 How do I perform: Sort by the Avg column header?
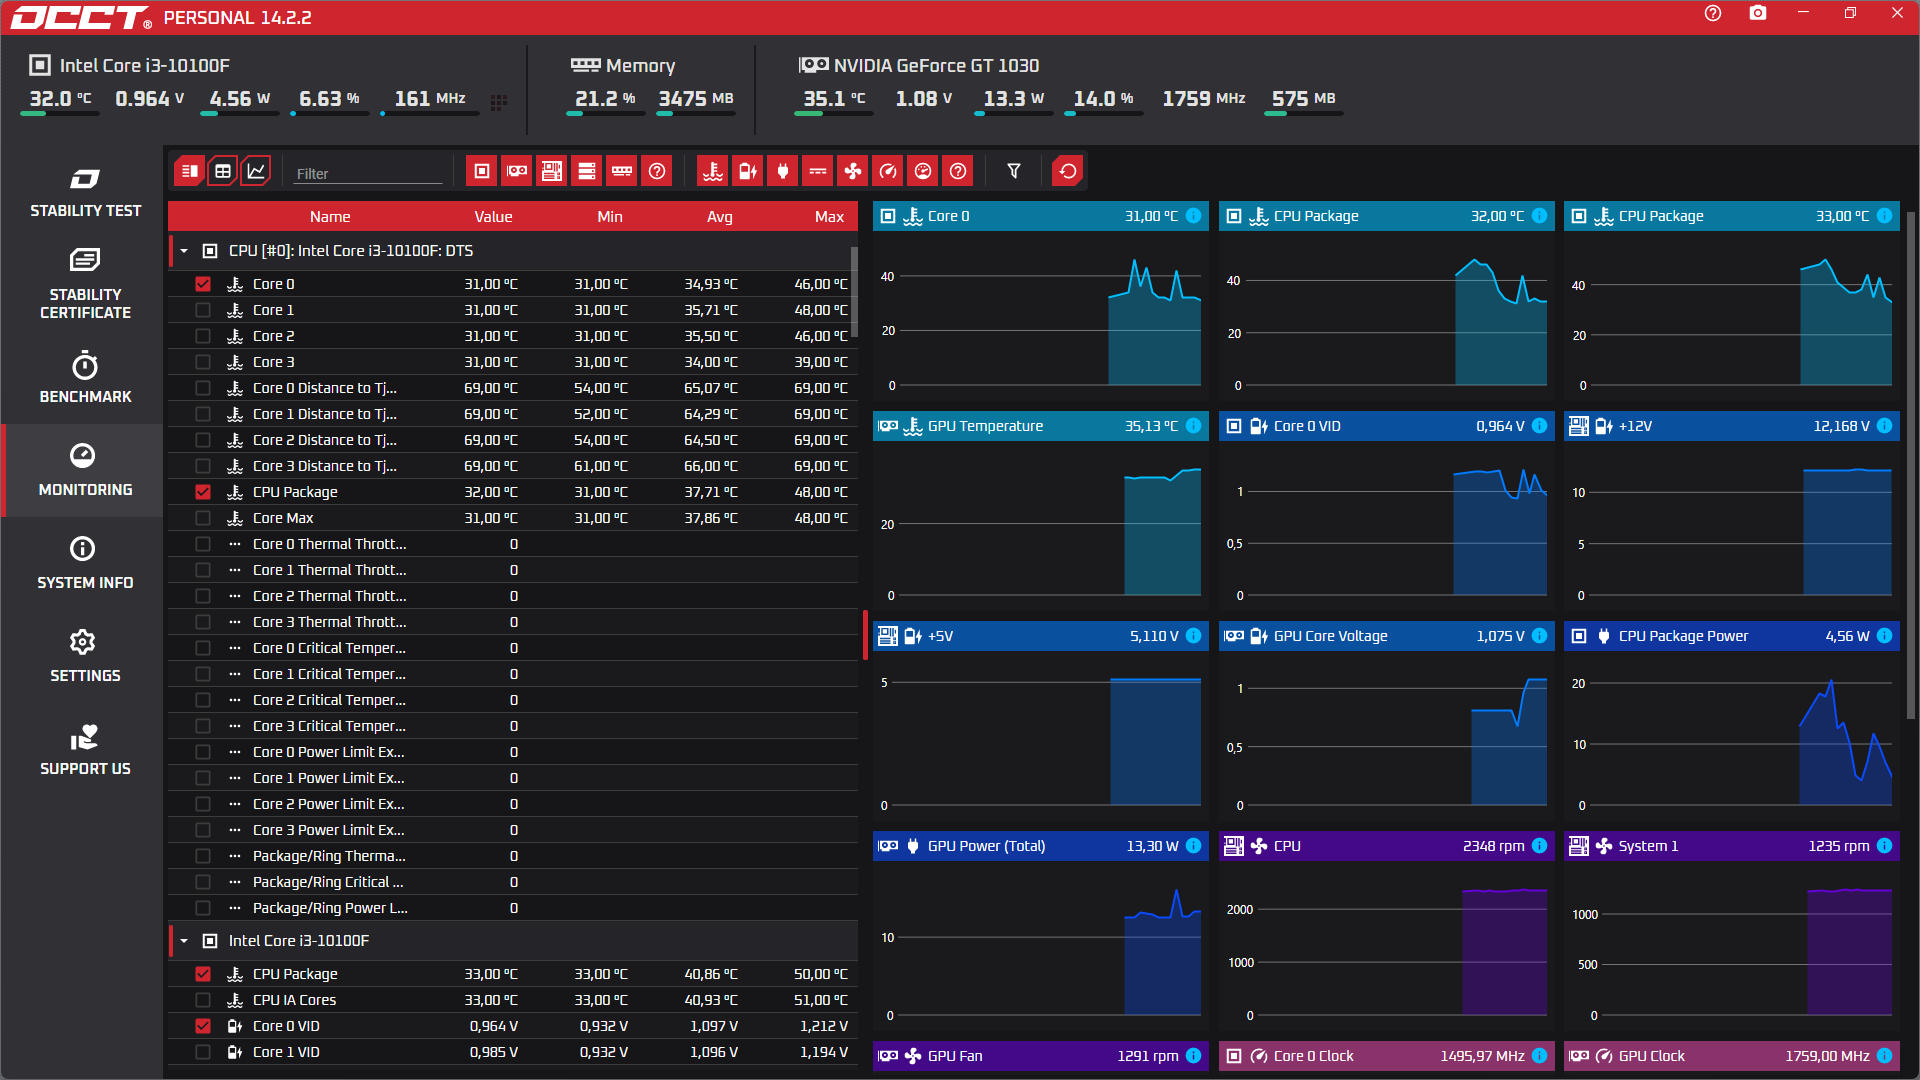720,217
